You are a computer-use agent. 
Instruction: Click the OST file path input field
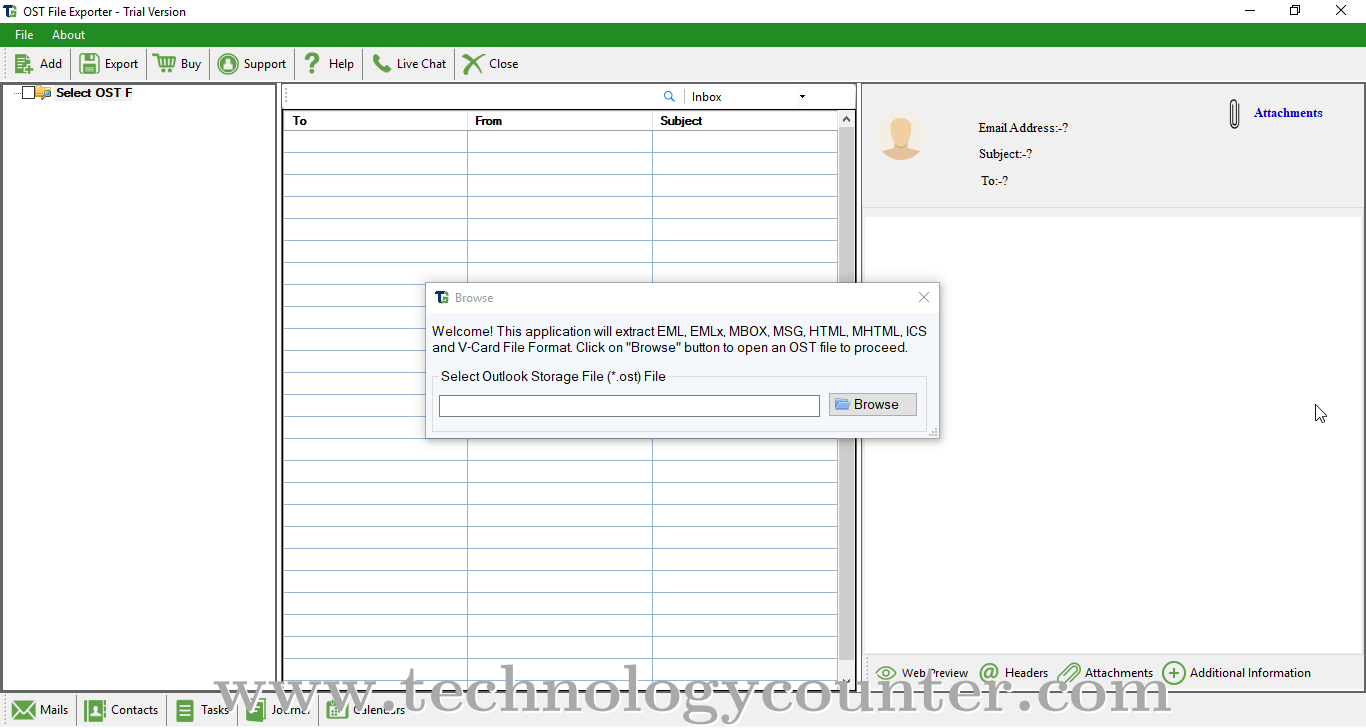pos(629,406)
